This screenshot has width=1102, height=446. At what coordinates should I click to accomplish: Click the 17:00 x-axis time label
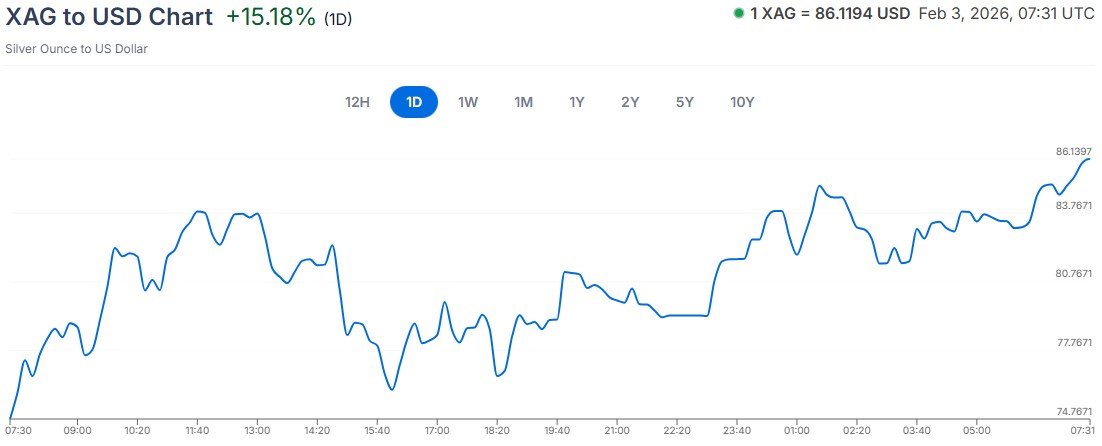437,429
